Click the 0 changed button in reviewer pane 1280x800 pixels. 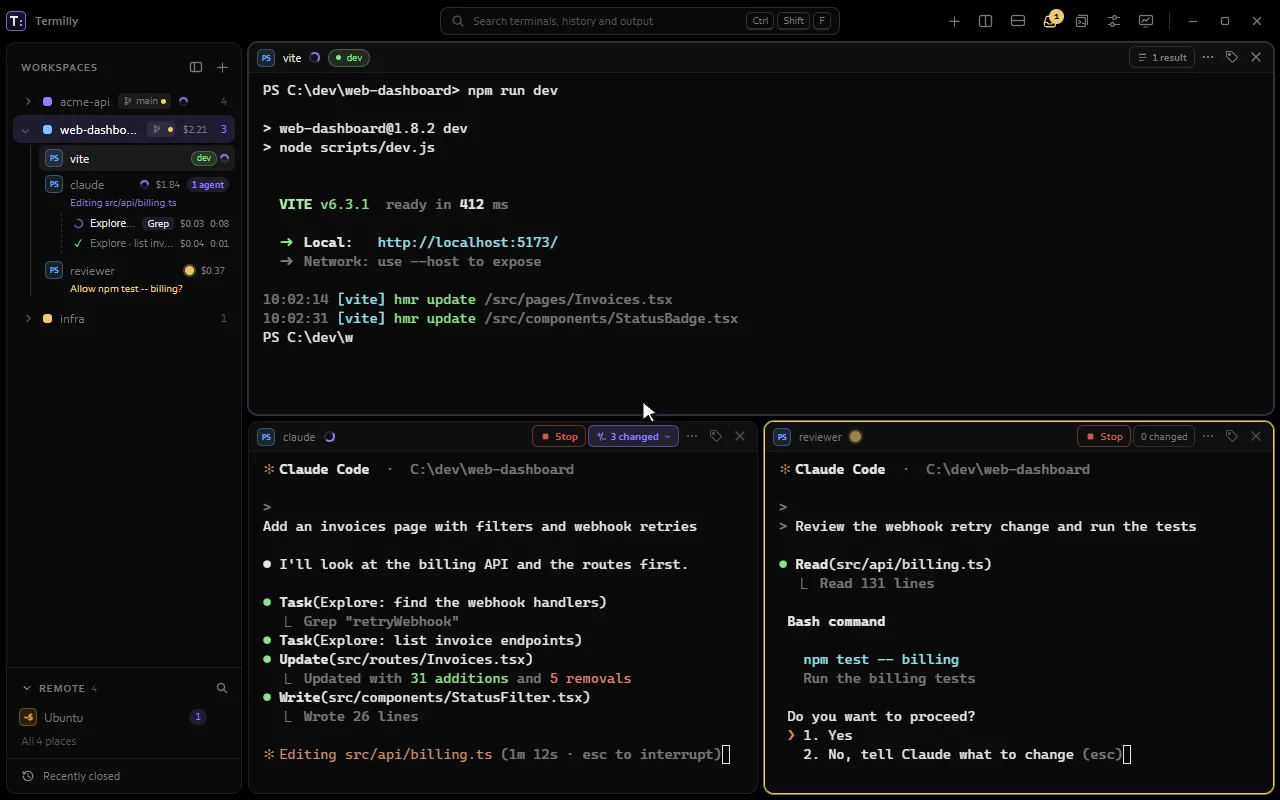[1164, 436]
